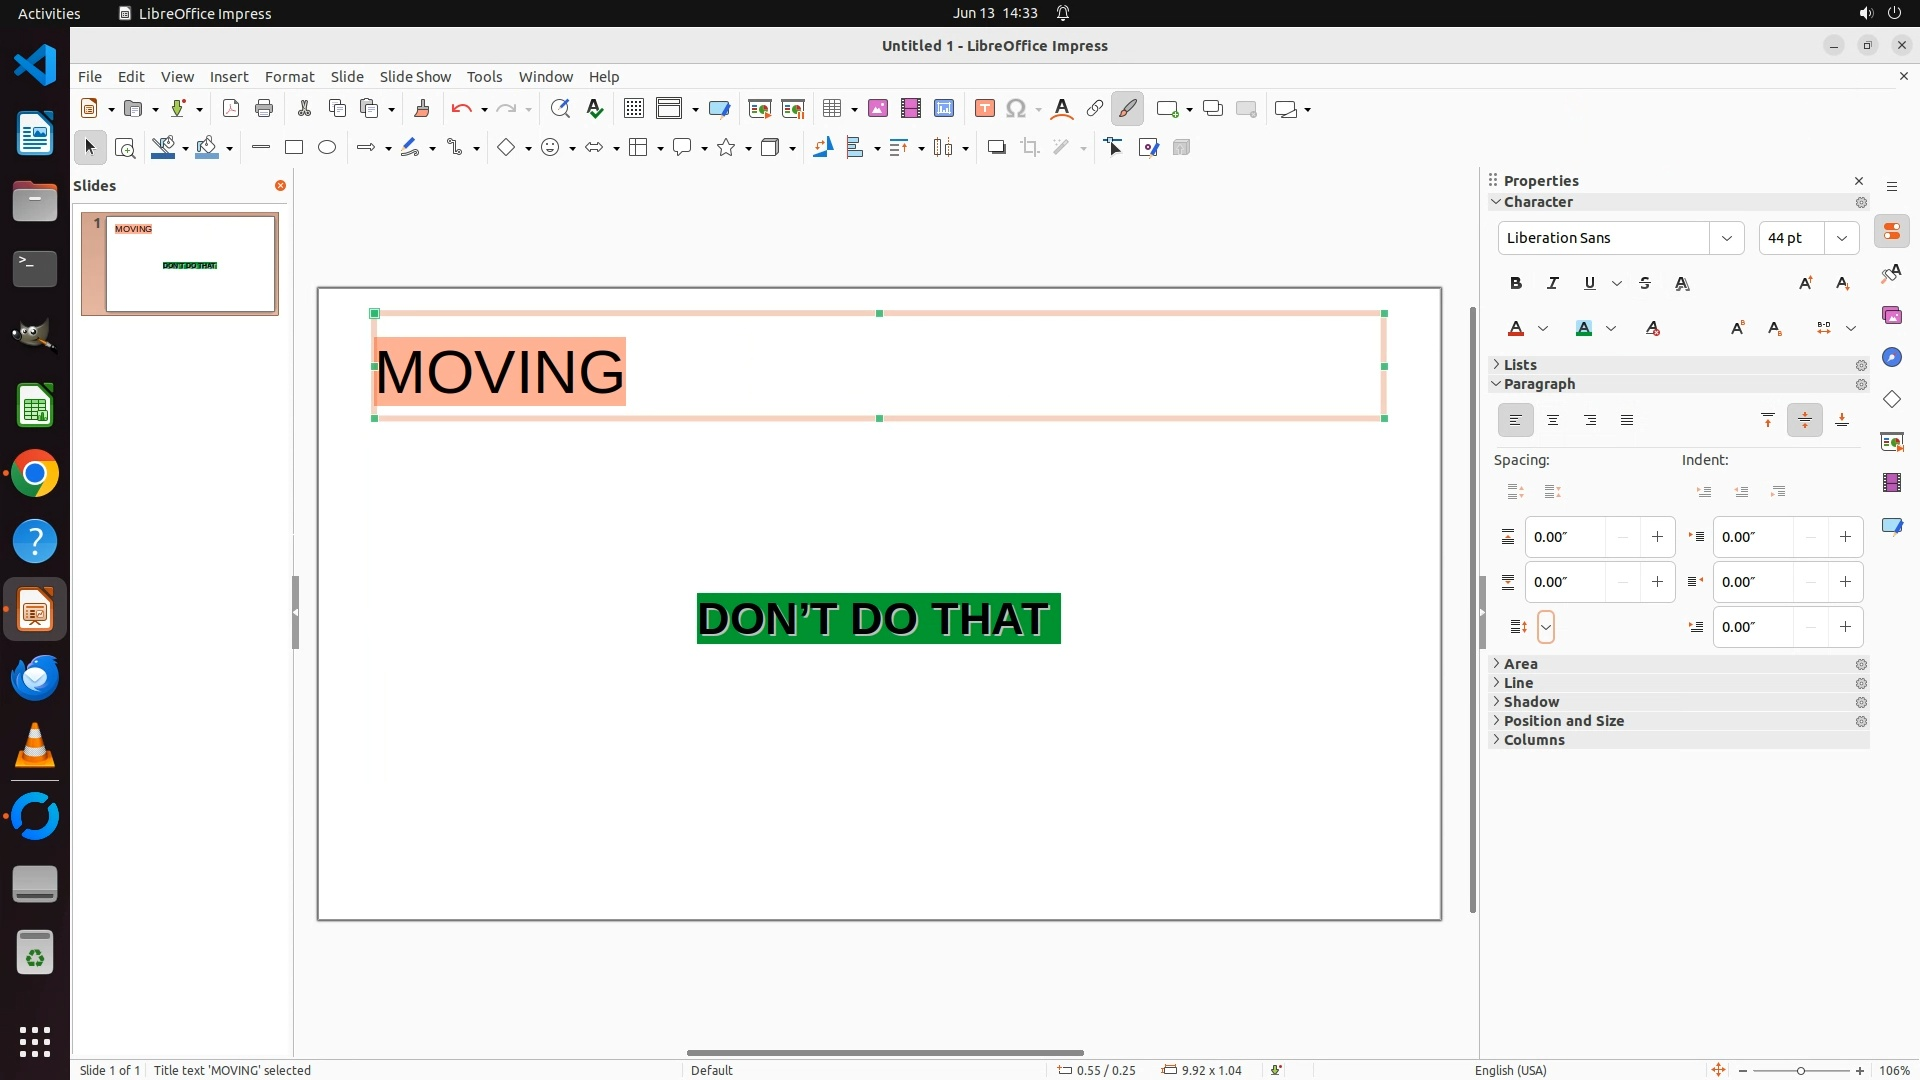Enable center paragraph alignment

[x=1553, y=421]
